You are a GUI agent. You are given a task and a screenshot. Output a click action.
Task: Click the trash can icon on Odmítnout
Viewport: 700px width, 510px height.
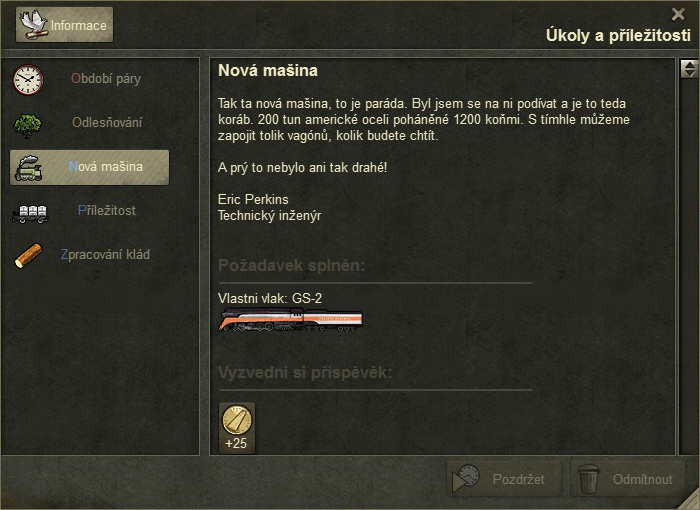coord(588,479)
